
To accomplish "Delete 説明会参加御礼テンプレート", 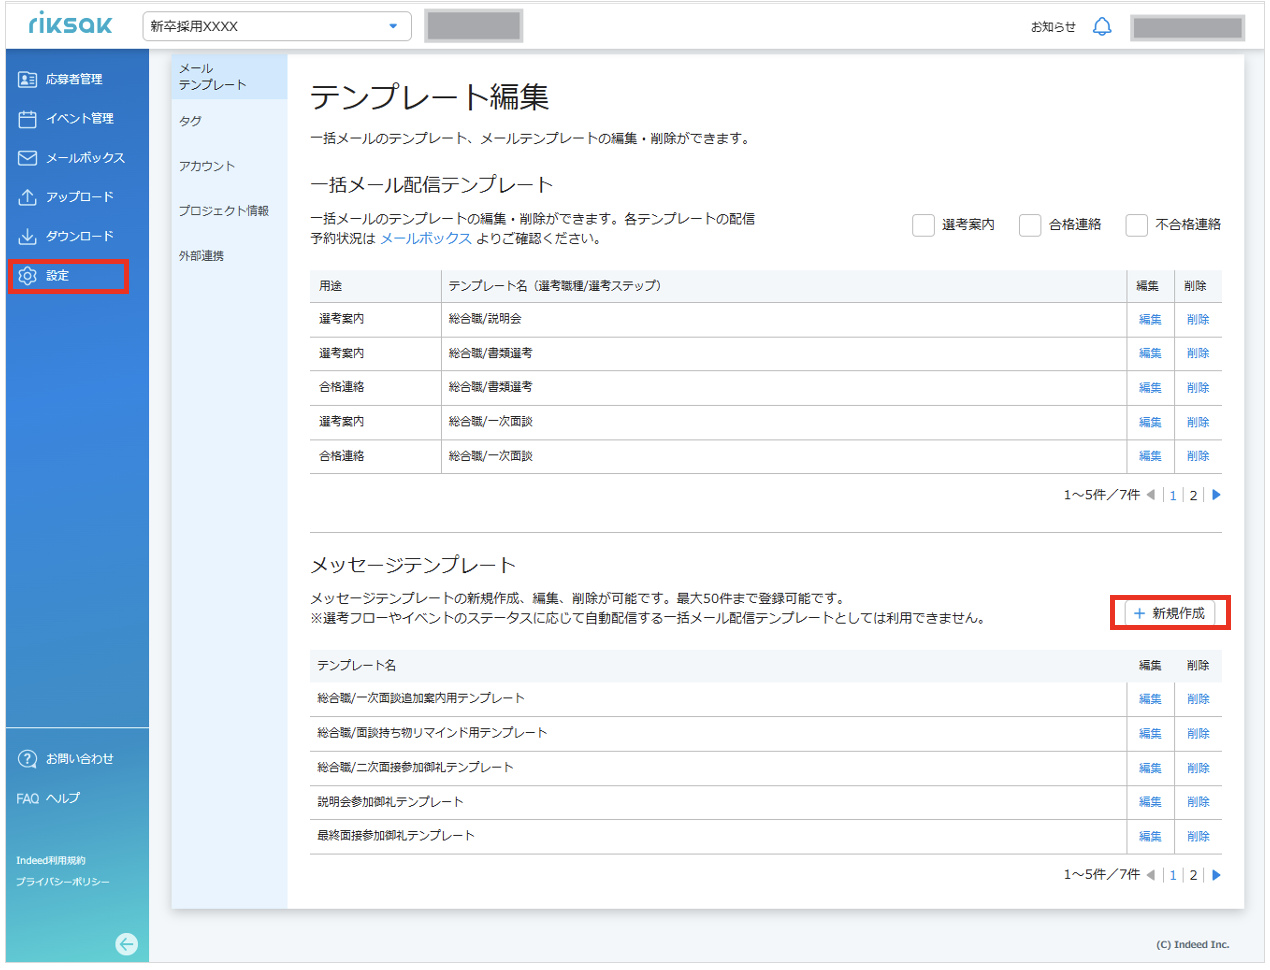I will click(x=1198, y=802).
